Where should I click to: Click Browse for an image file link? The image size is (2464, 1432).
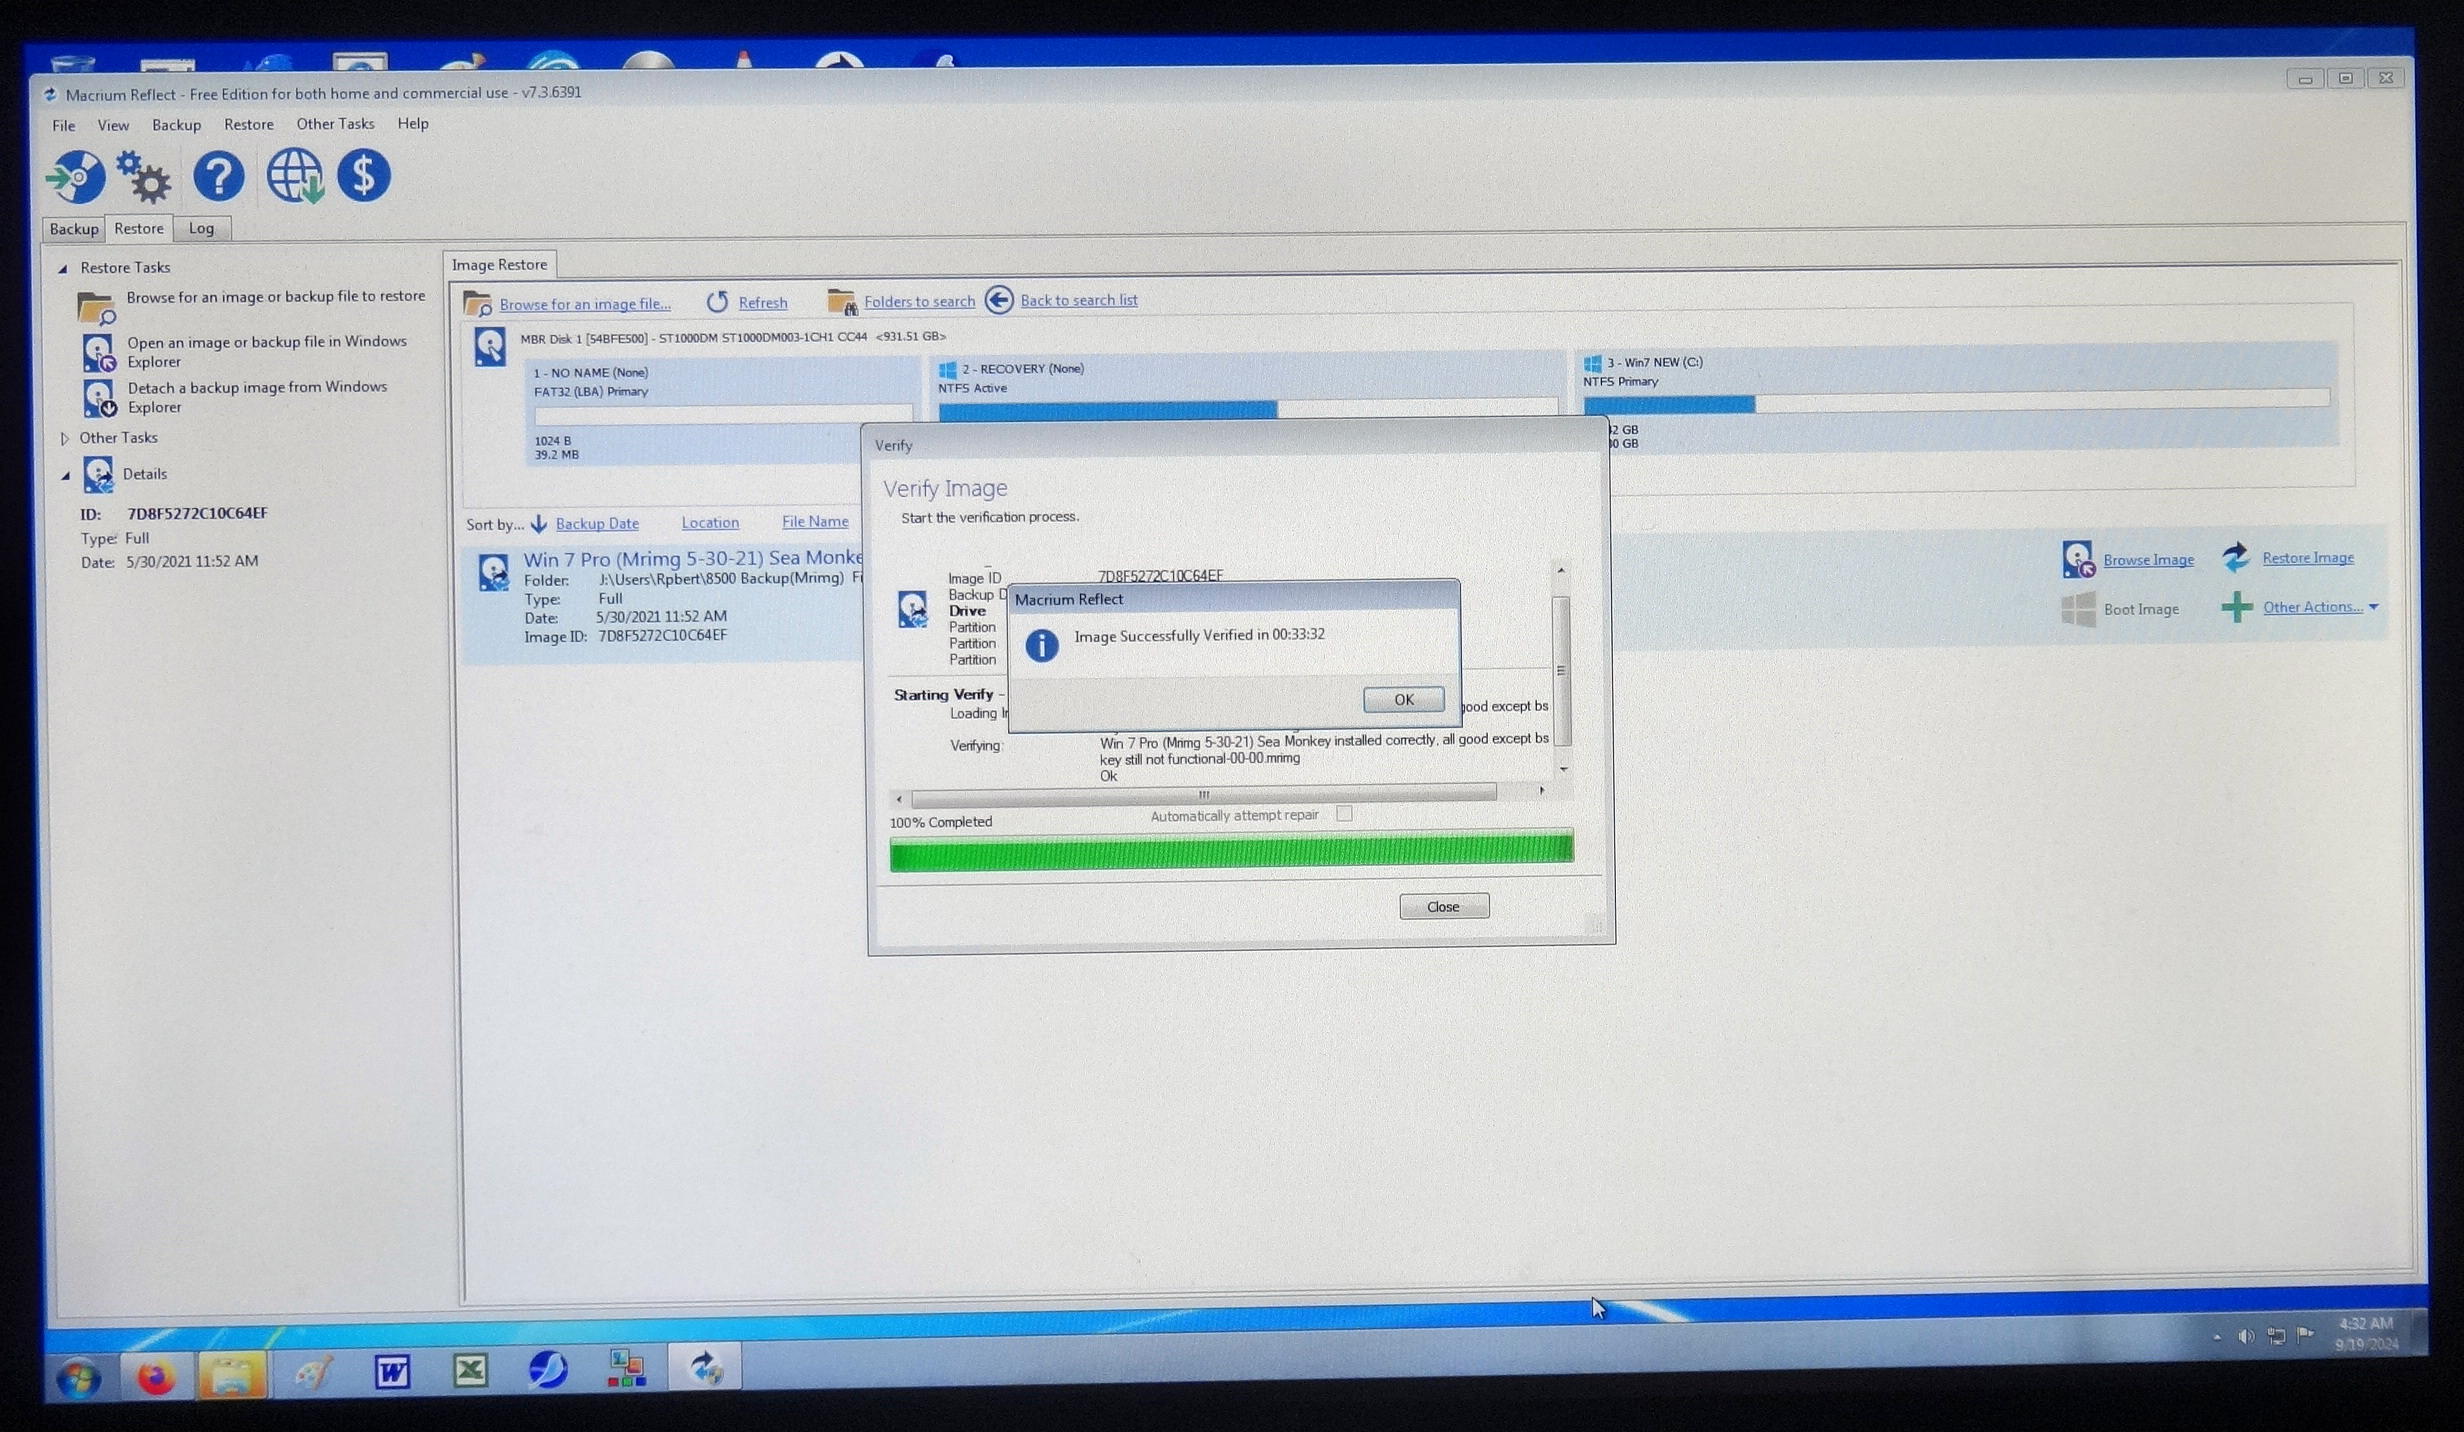[584, 304]
